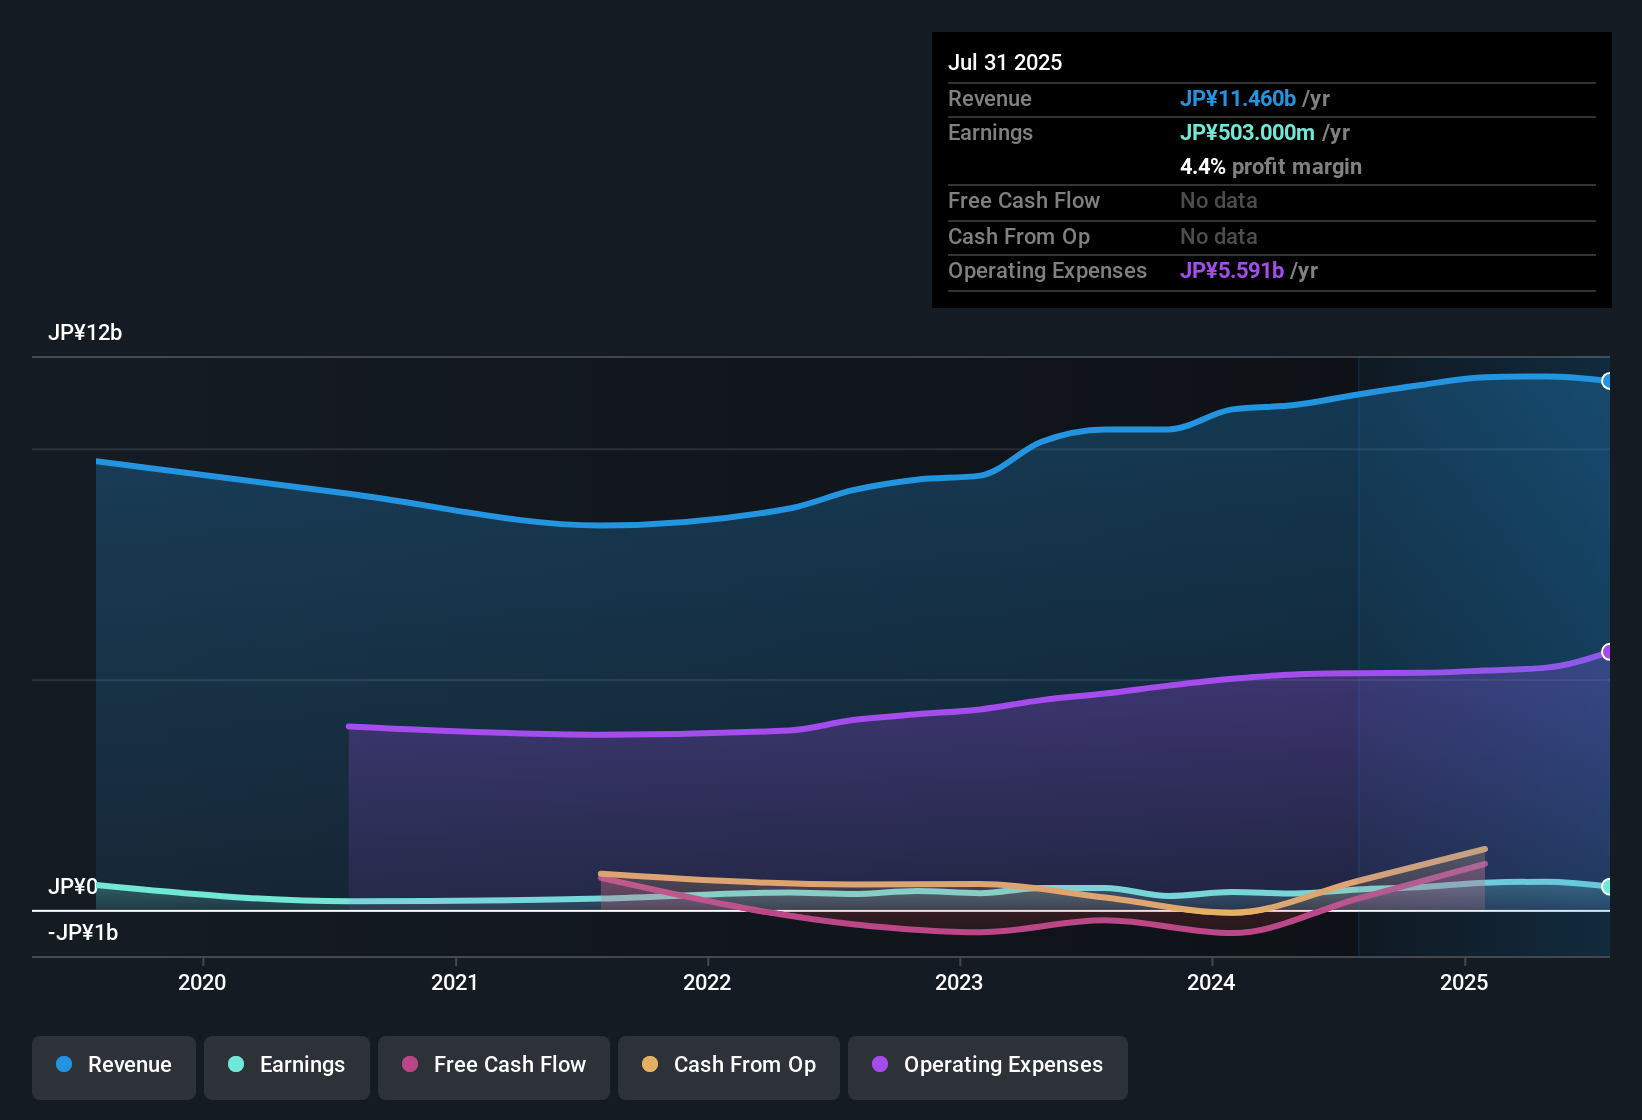Click the blue Revenue legend dot

(64, 1065)
